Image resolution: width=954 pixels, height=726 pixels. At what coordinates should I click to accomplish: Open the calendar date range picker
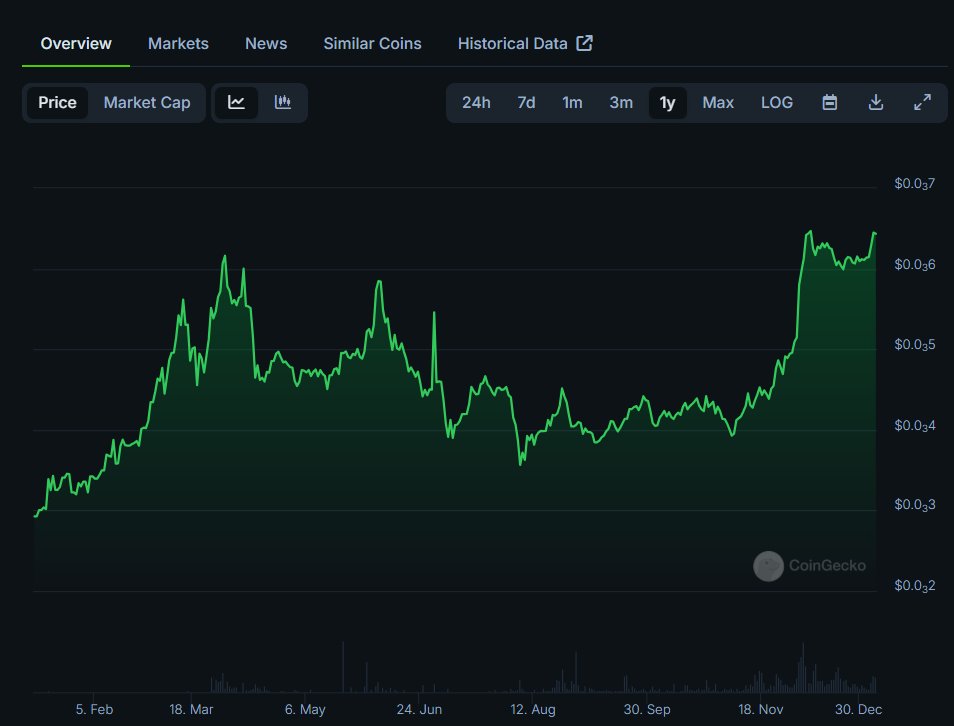[x=829, y=102]
